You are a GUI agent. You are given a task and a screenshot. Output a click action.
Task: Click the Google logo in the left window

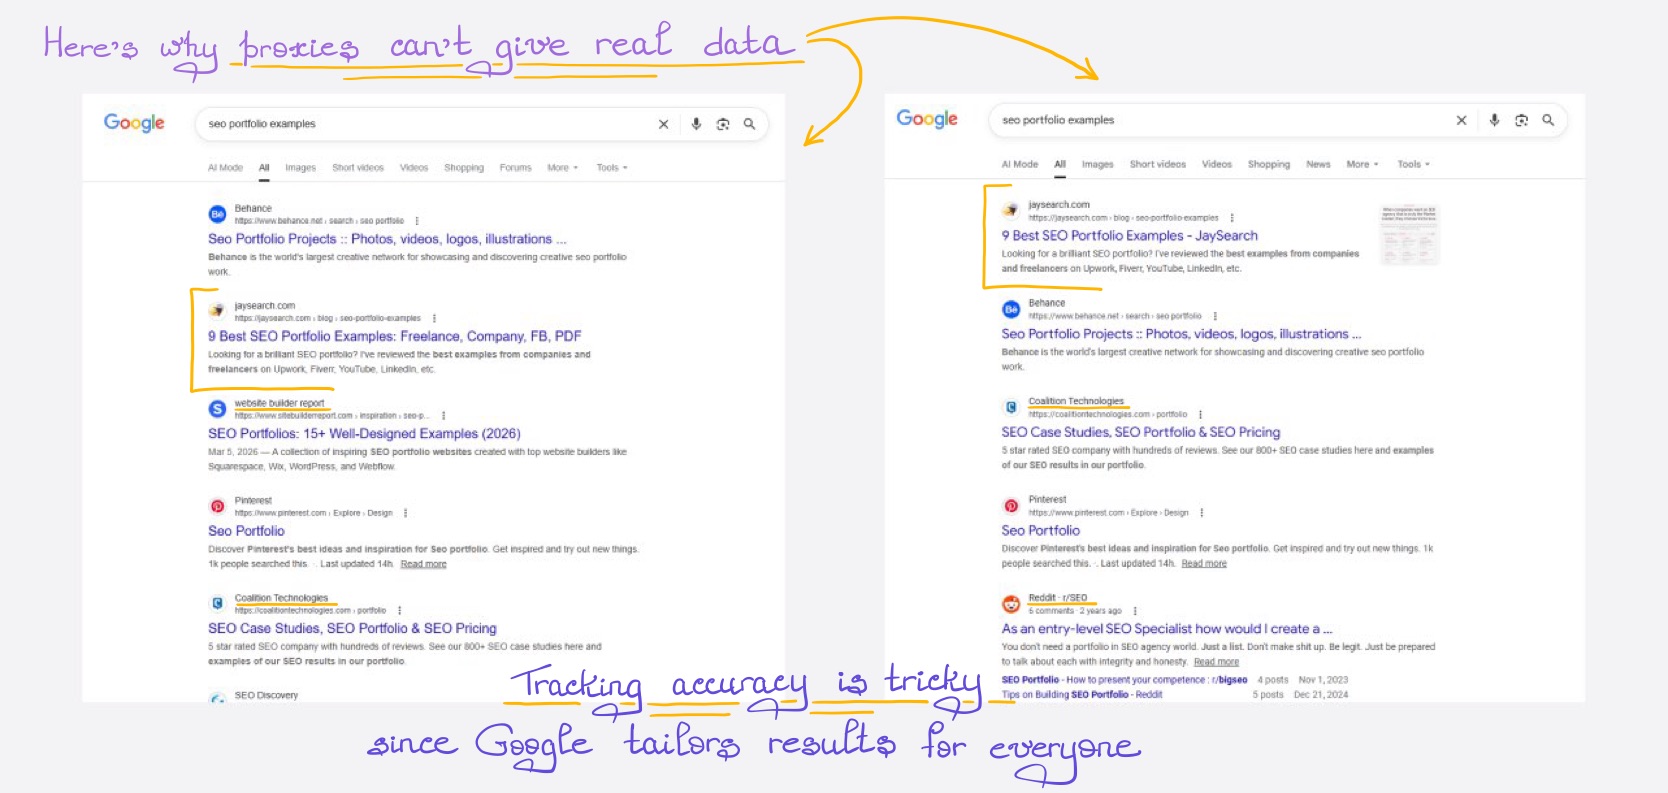[x=134, y=123]
